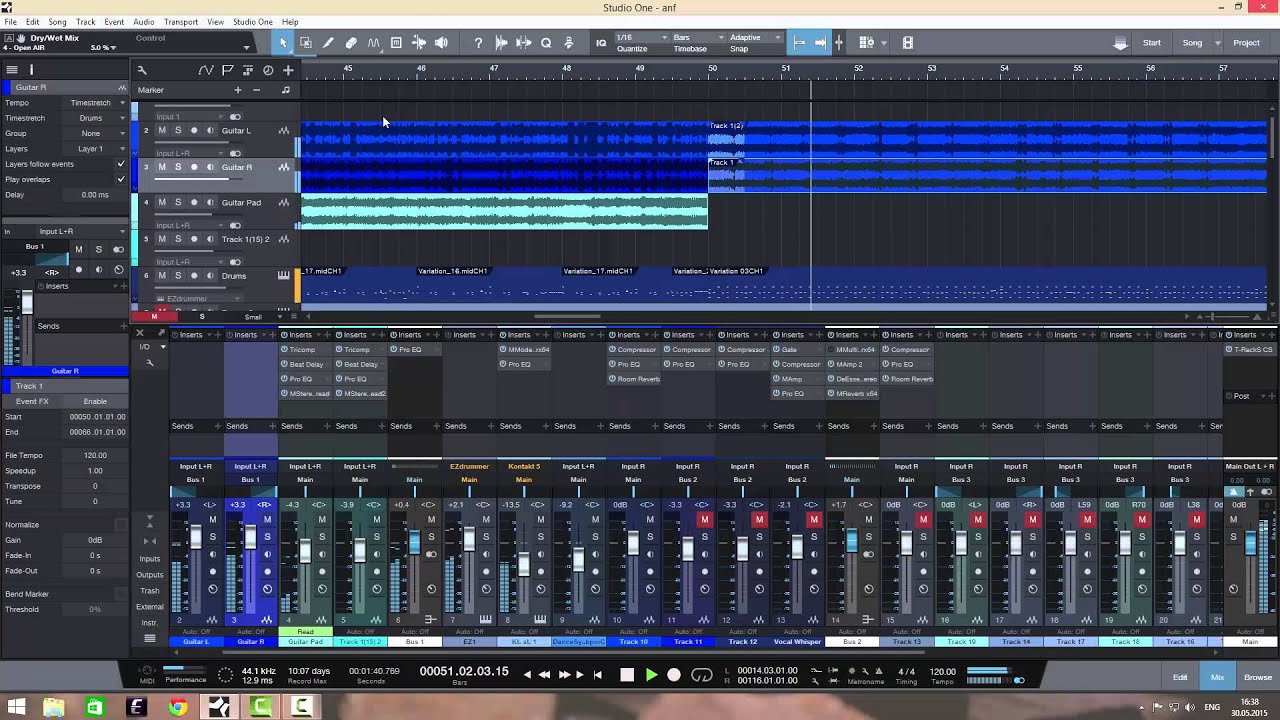Toggle the transport Loop button
The width and height of the screenshot is (1280, 720).
tap(702, 675)
